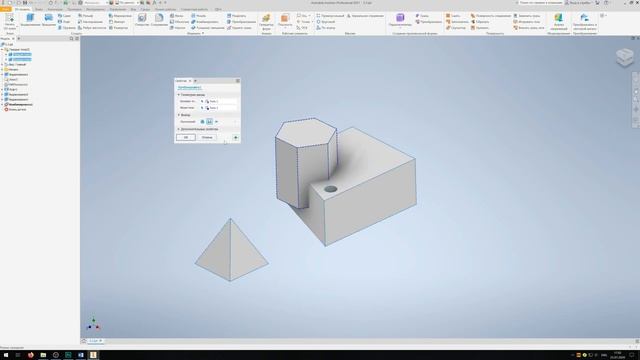Click the Coil (Пружина) tool
The width and height of the screenshot is (640, 360).
click(67, 28)
